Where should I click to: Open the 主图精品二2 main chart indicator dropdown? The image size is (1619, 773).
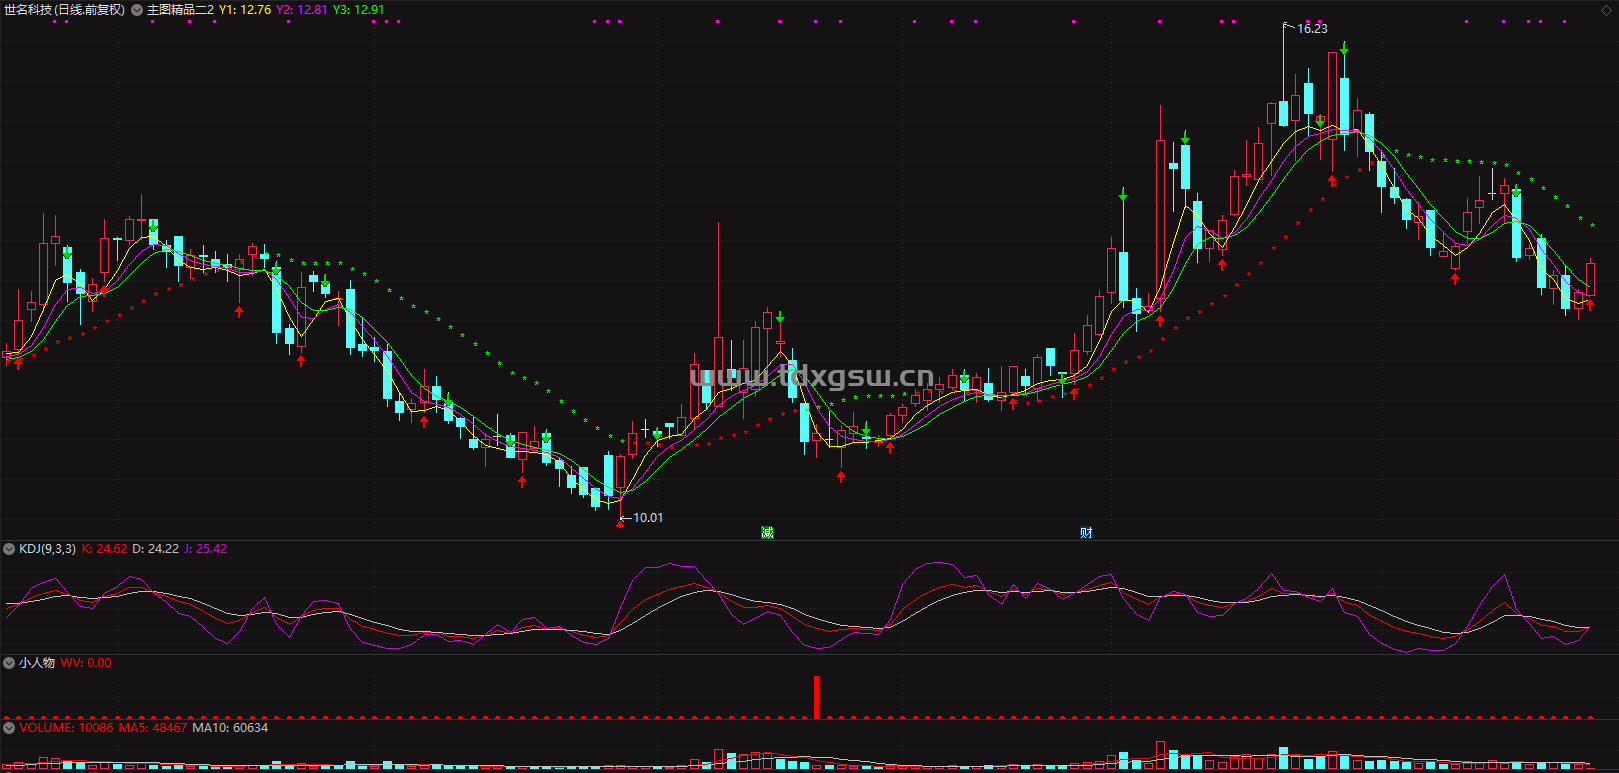[137, 10]
